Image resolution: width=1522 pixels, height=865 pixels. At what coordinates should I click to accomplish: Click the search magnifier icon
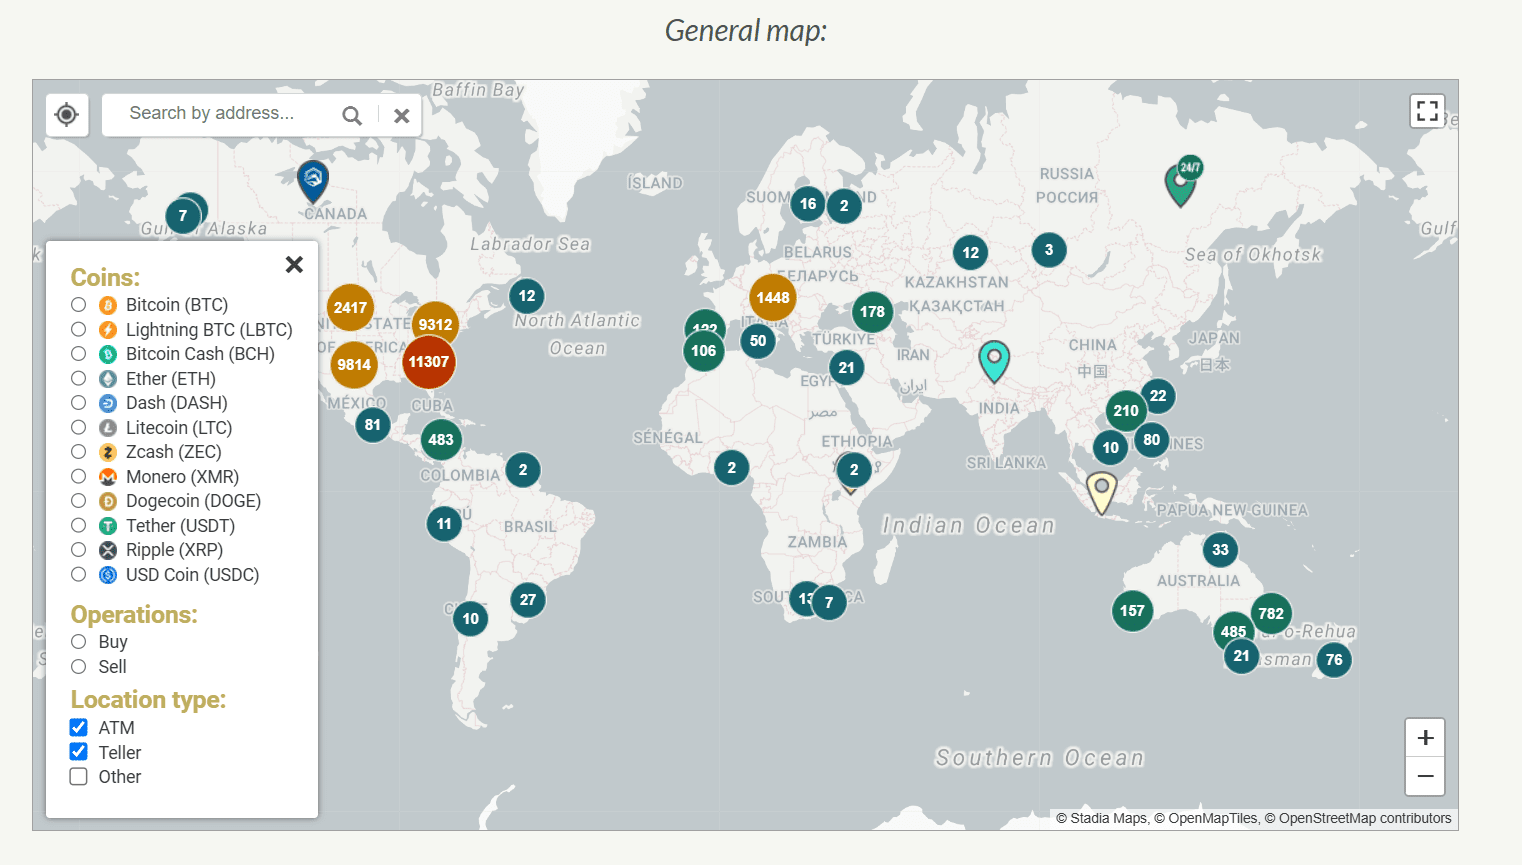pyautogui.click(x=352, y=115)
